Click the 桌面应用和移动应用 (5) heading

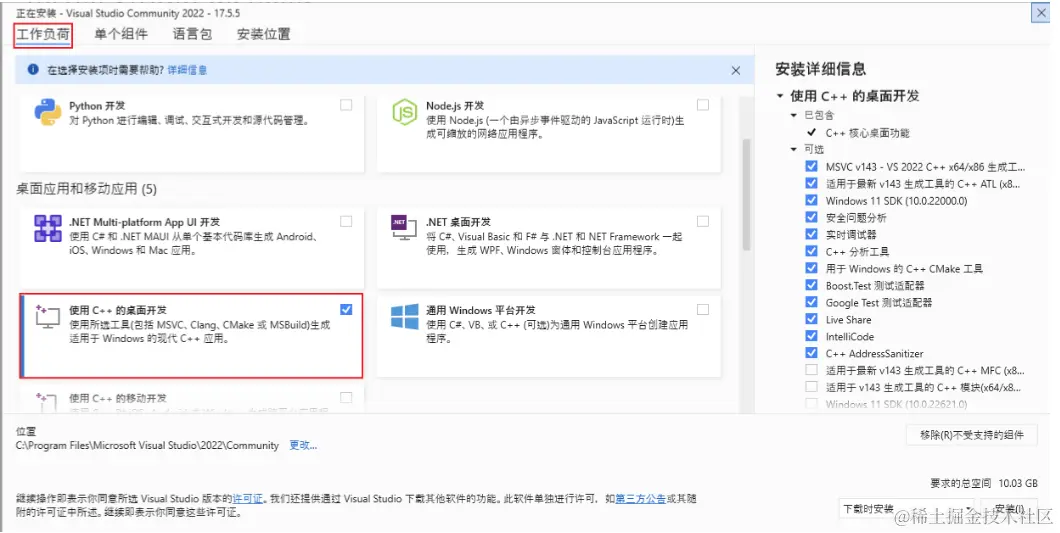87,189
